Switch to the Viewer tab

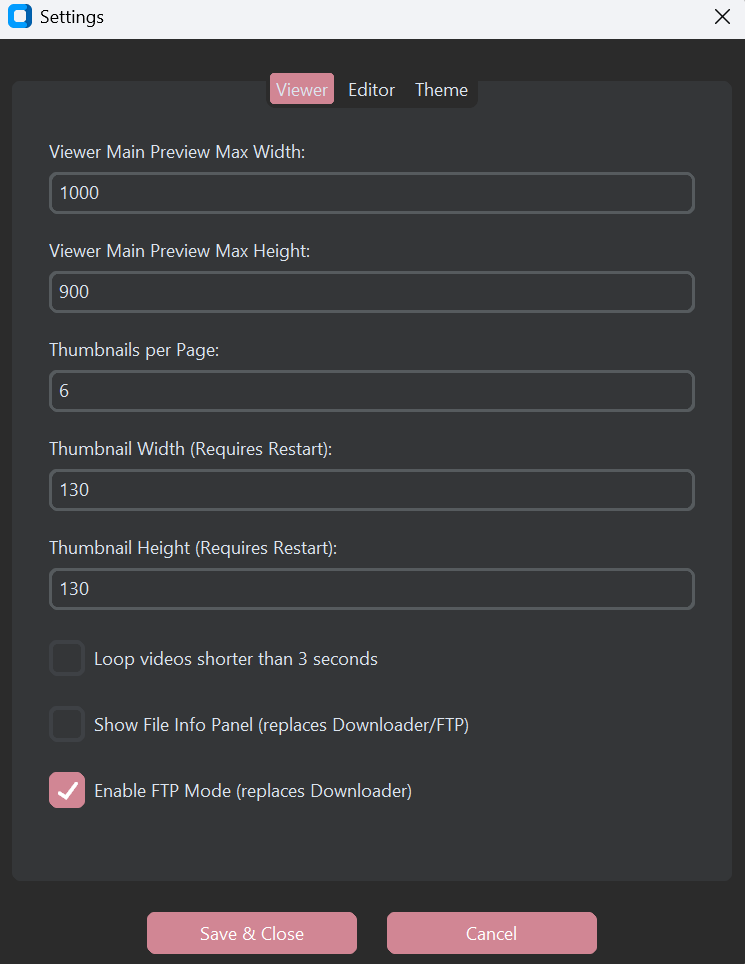coord(302,89)
